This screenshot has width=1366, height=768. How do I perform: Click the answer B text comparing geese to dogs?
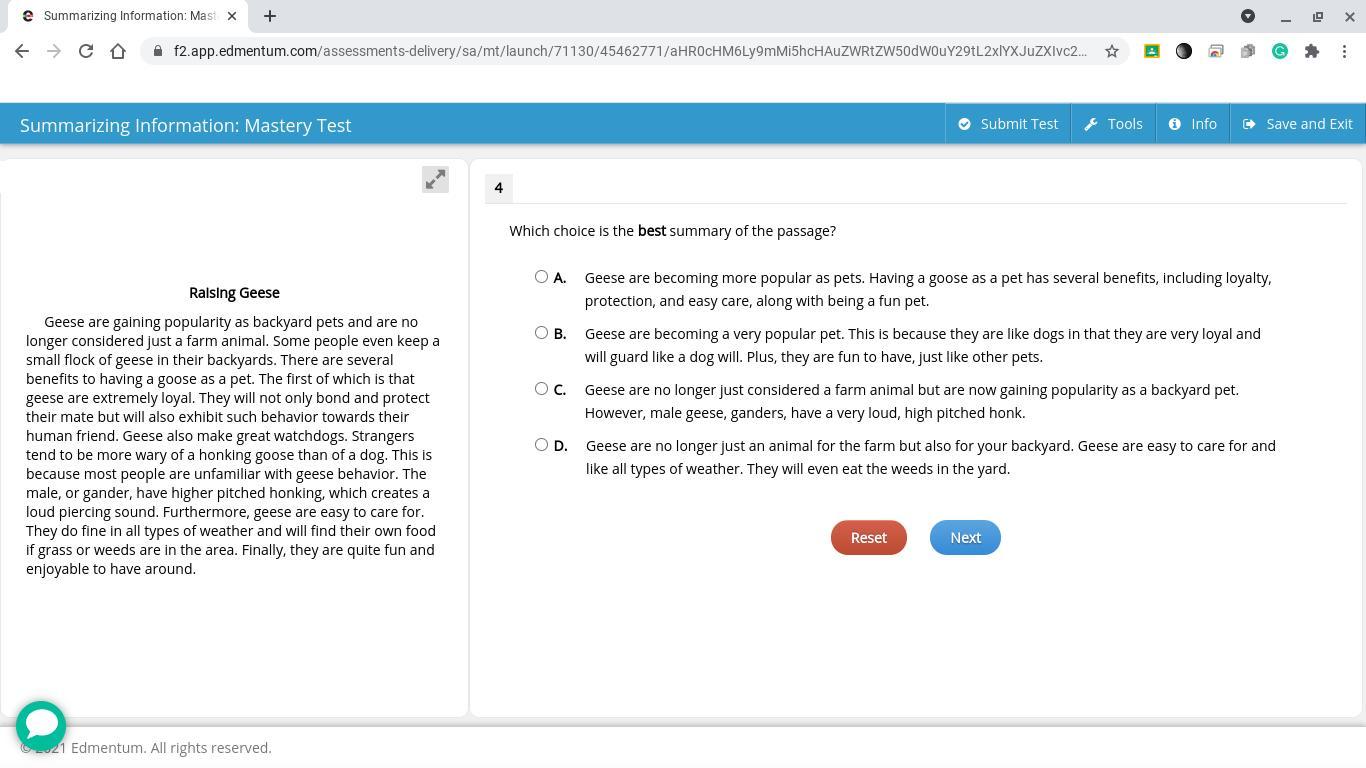923,345
